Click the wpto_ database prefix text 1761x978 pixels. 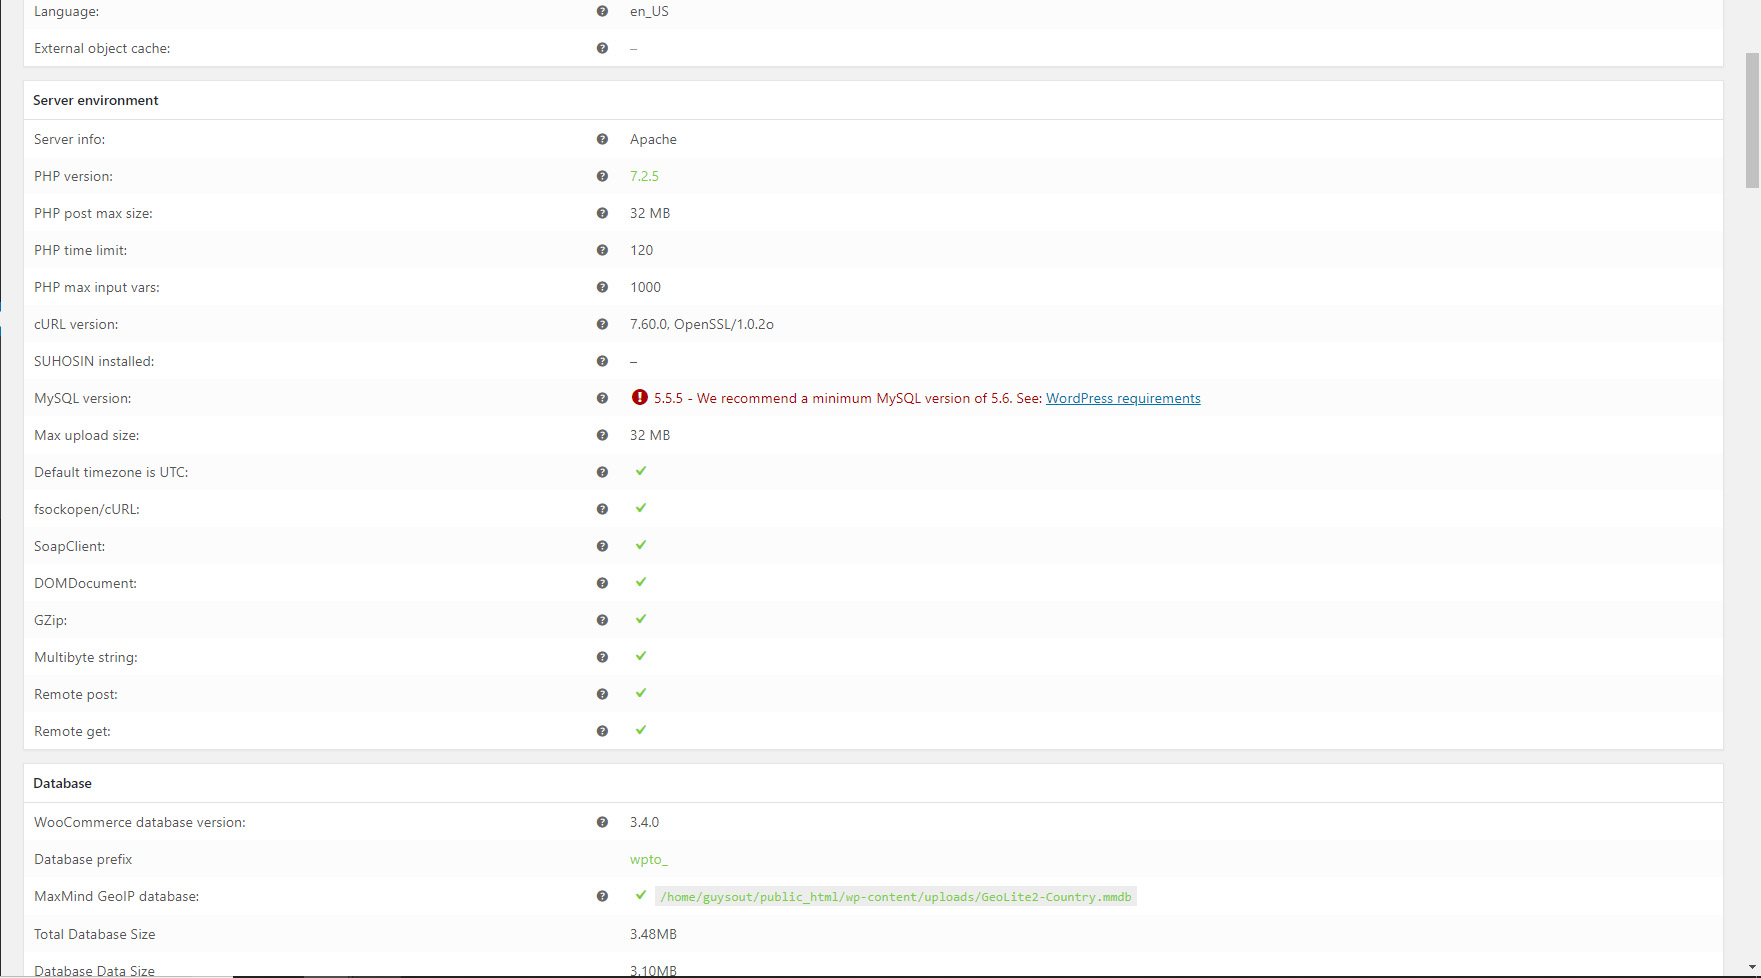pos(648,859)
